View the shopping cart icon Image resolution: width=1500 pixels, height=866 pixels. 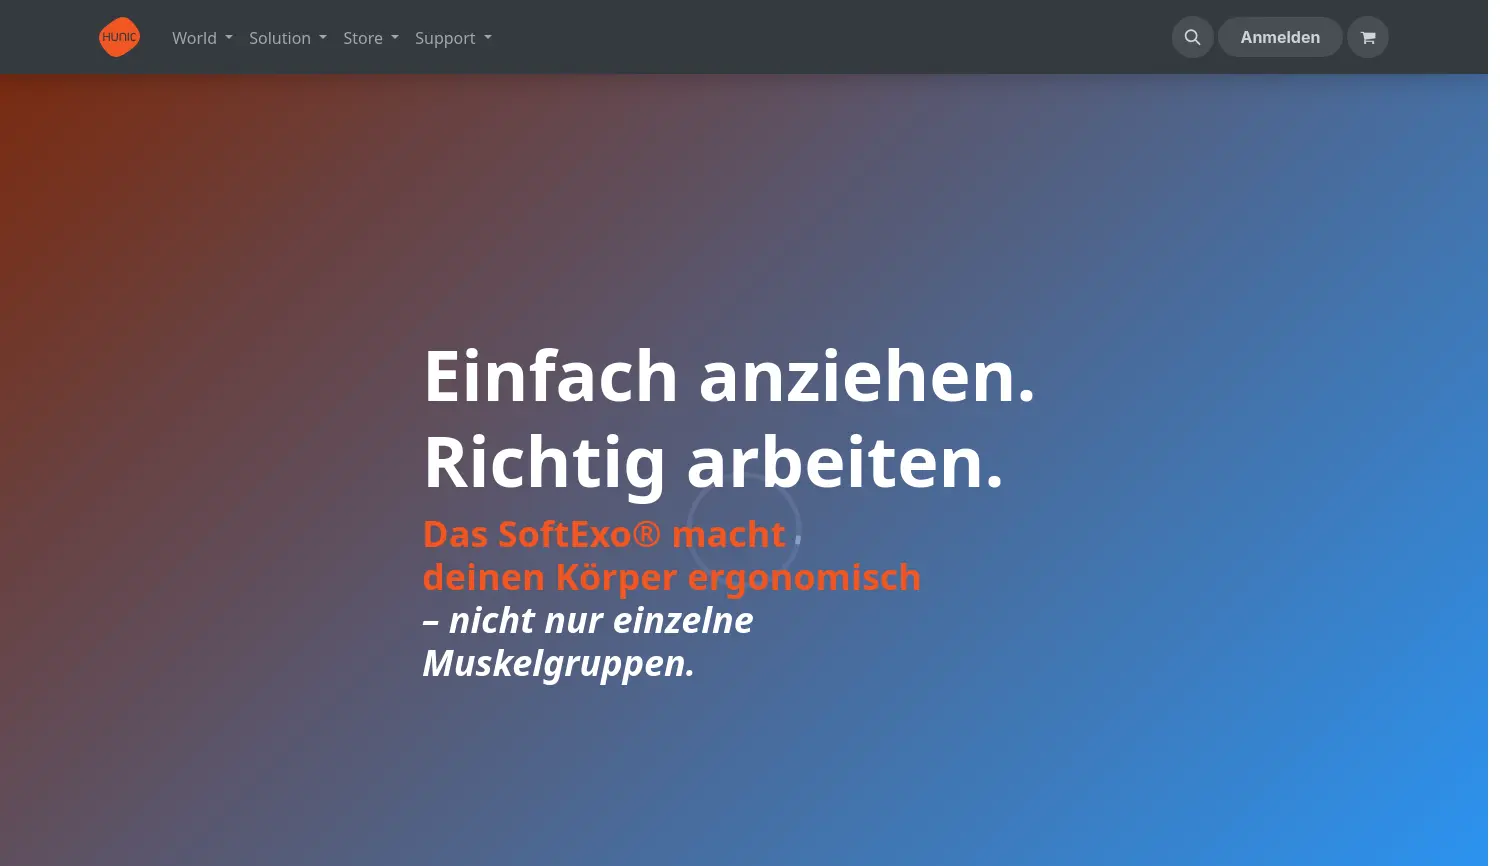coord(1367,37)
